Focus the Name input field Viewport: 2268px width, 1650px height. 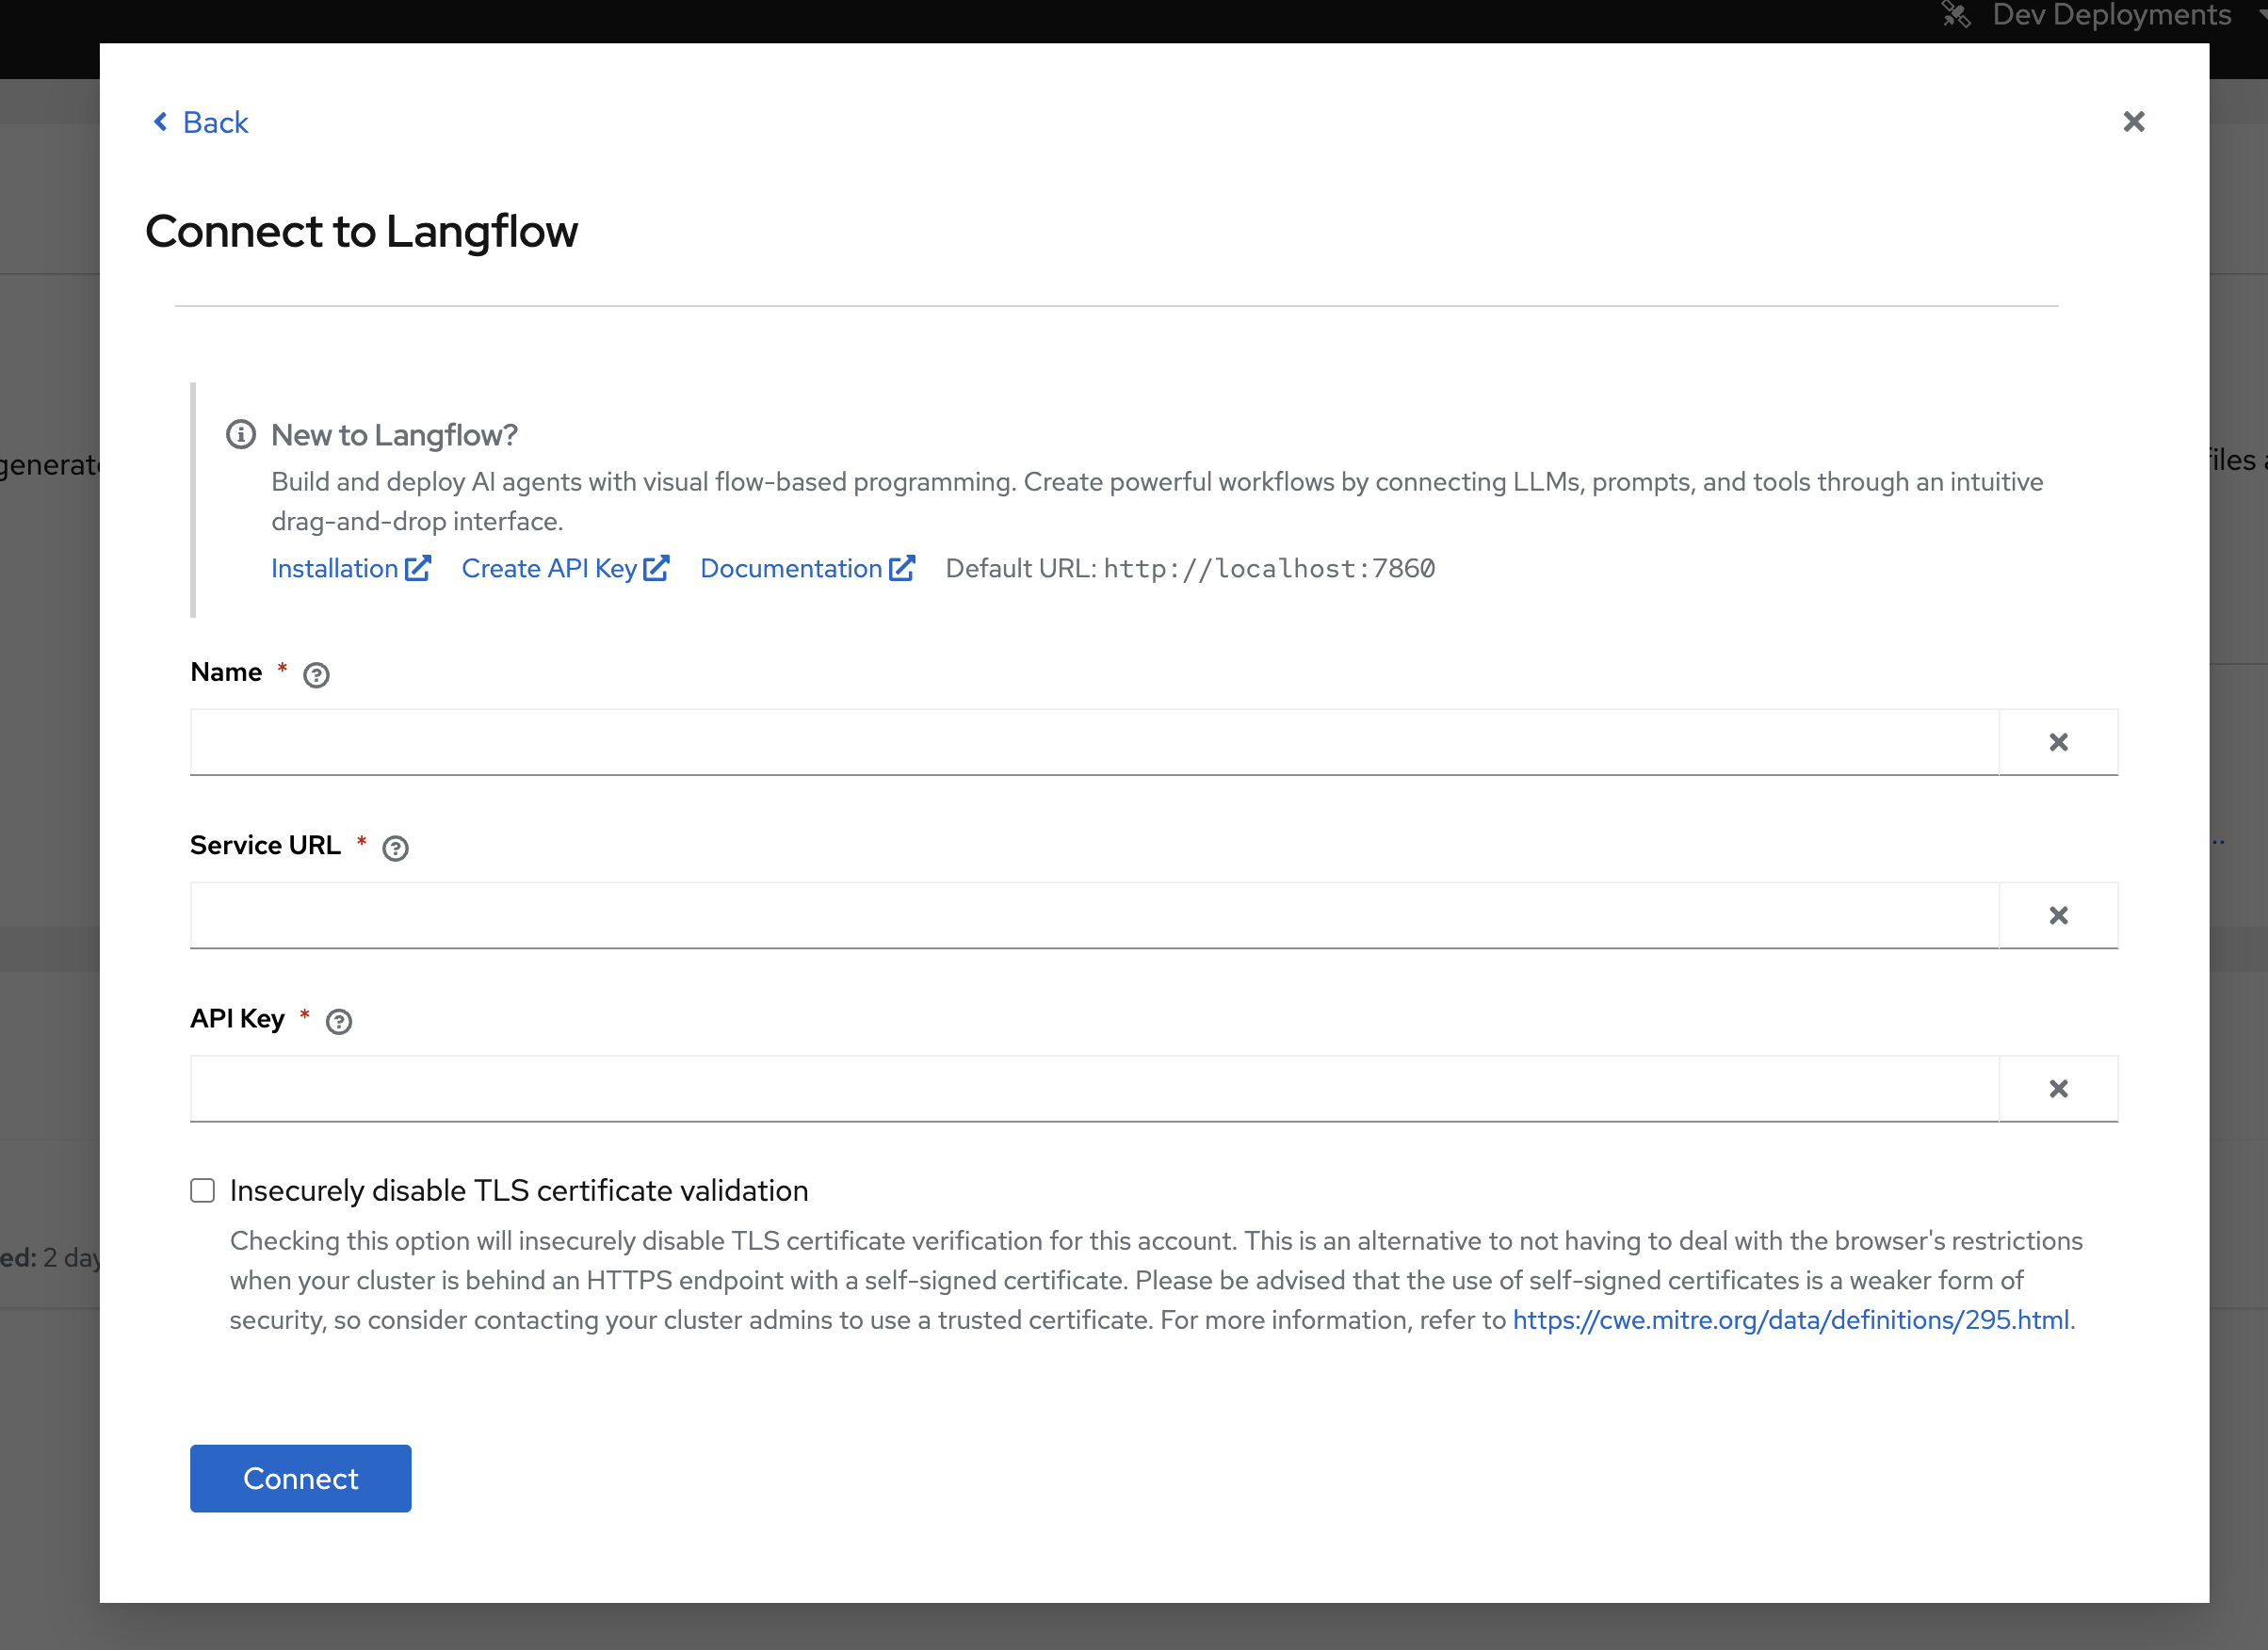[1093, 742]
